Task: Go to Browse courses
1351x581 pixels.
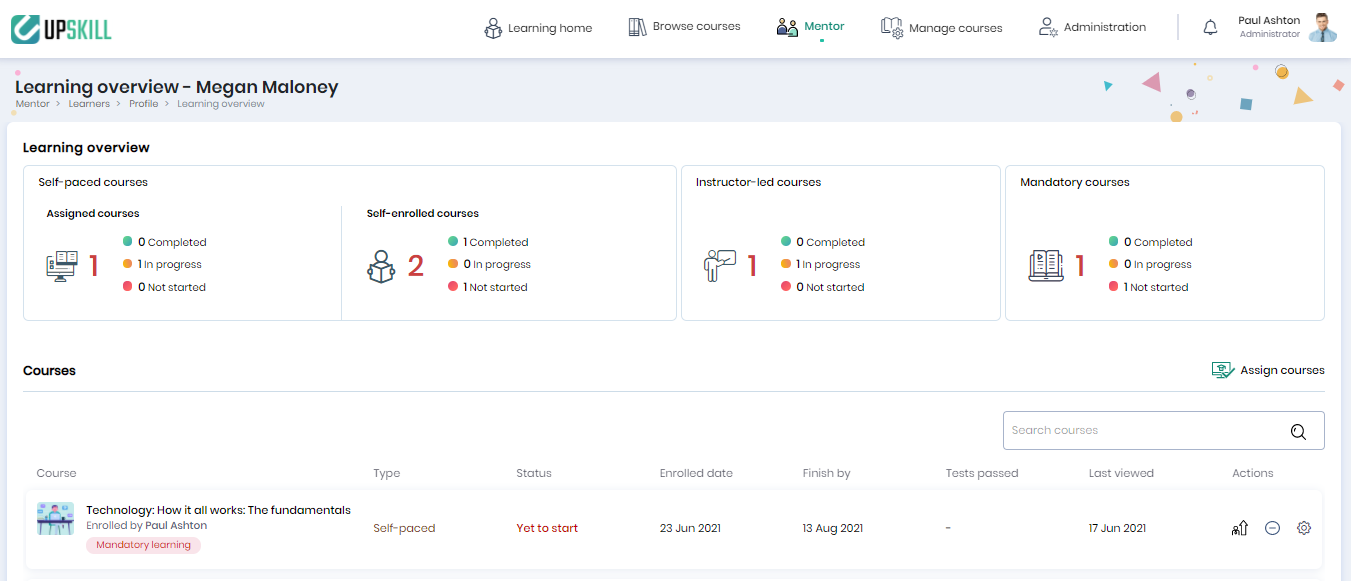Action: point(684,27)
